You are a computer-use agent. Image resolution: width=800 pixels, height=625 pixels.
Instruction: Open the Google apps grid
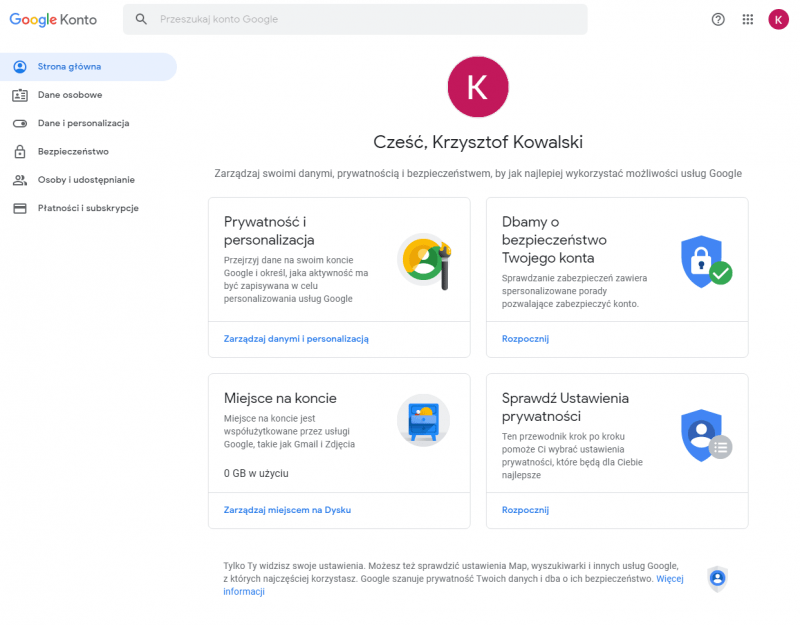(x=748, y=19)
